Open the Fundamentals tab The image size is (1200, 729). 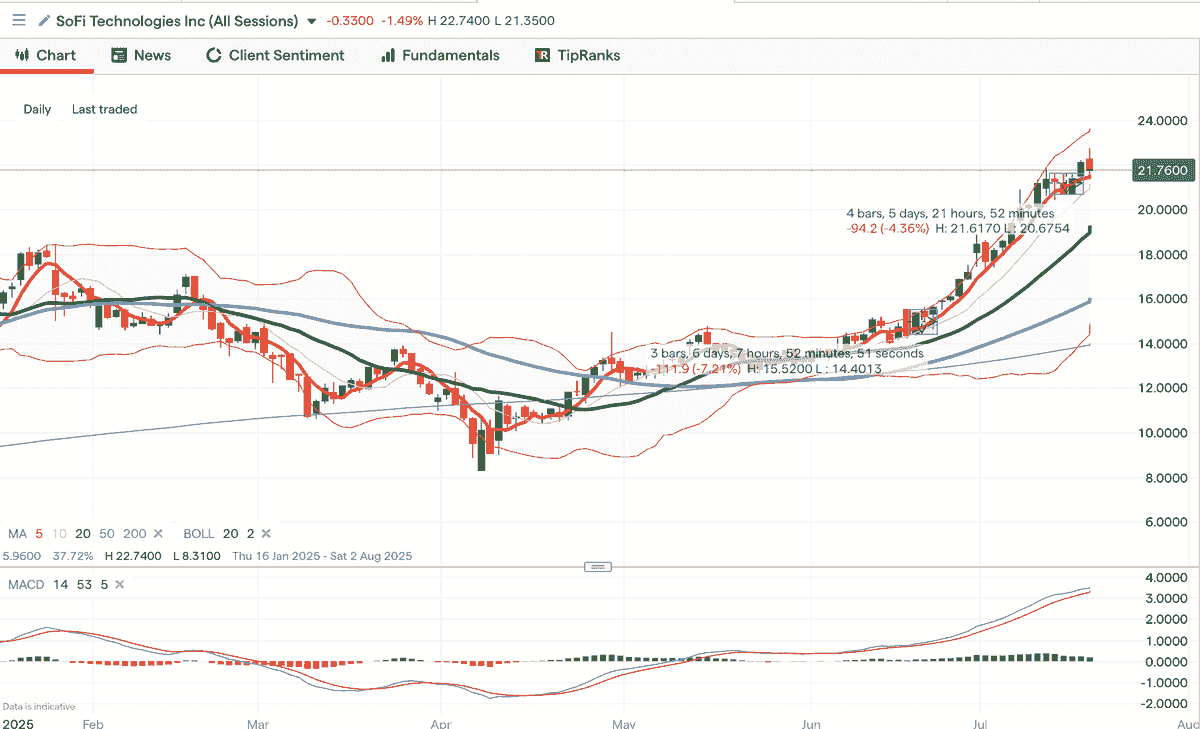(x=440, y=55)
